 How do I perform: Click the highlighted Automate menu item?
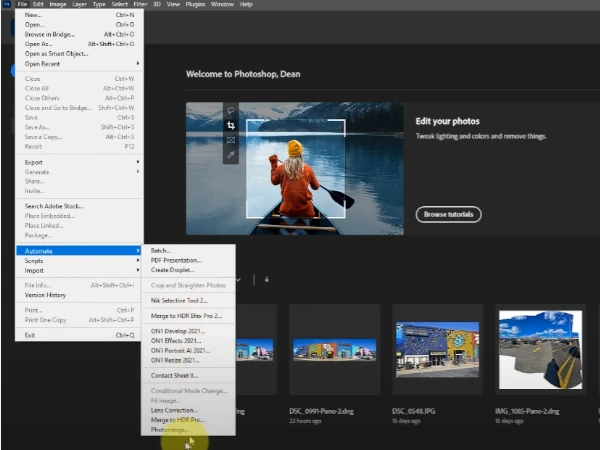click(x=79, y=251)
